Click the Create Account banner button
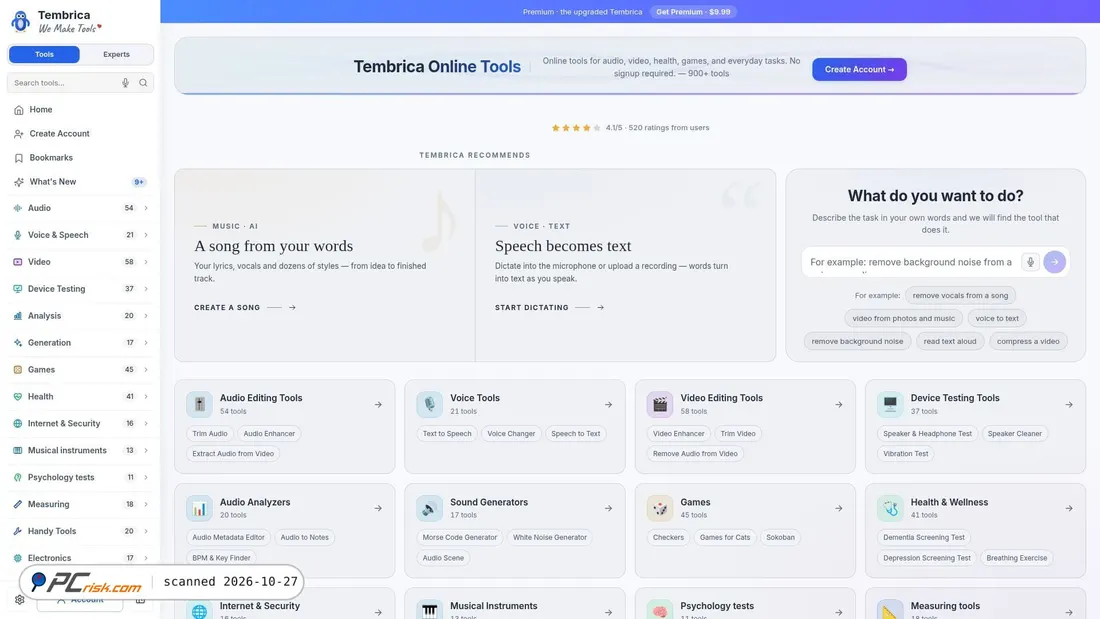1100x619 pixels. [x=859, y=69]
